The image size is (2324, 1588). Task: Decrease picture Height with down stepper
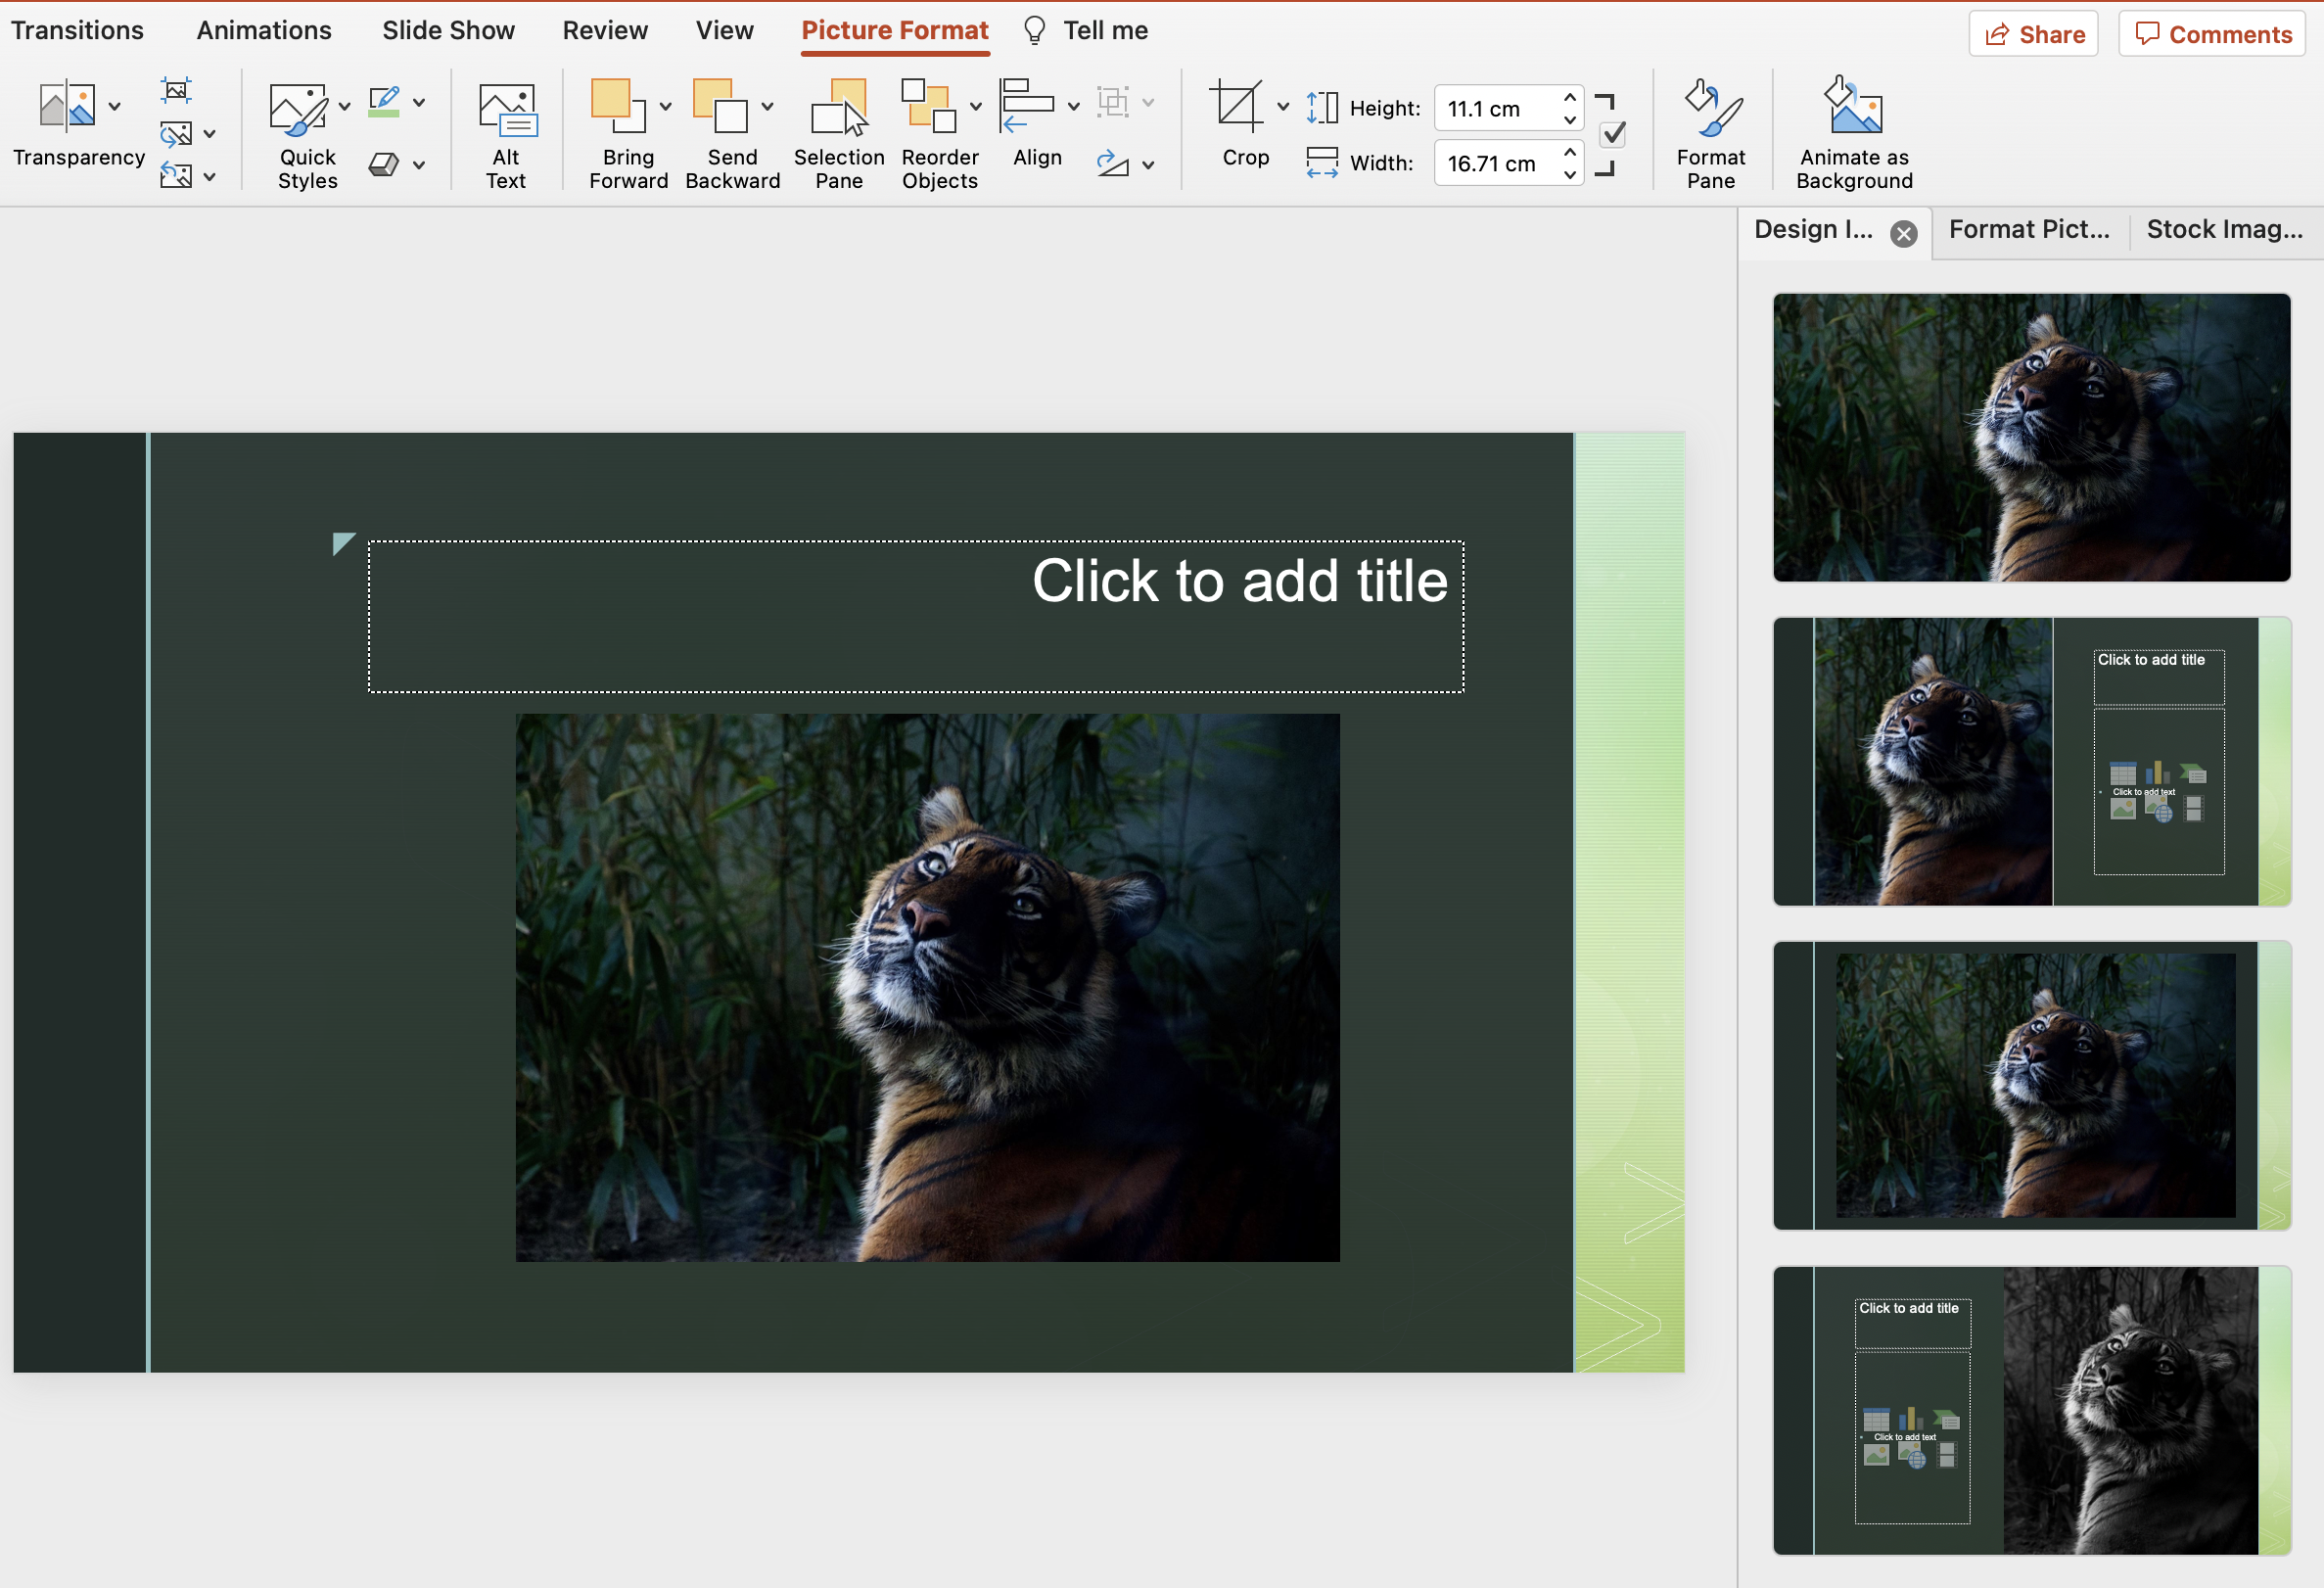pos(1571,120)
